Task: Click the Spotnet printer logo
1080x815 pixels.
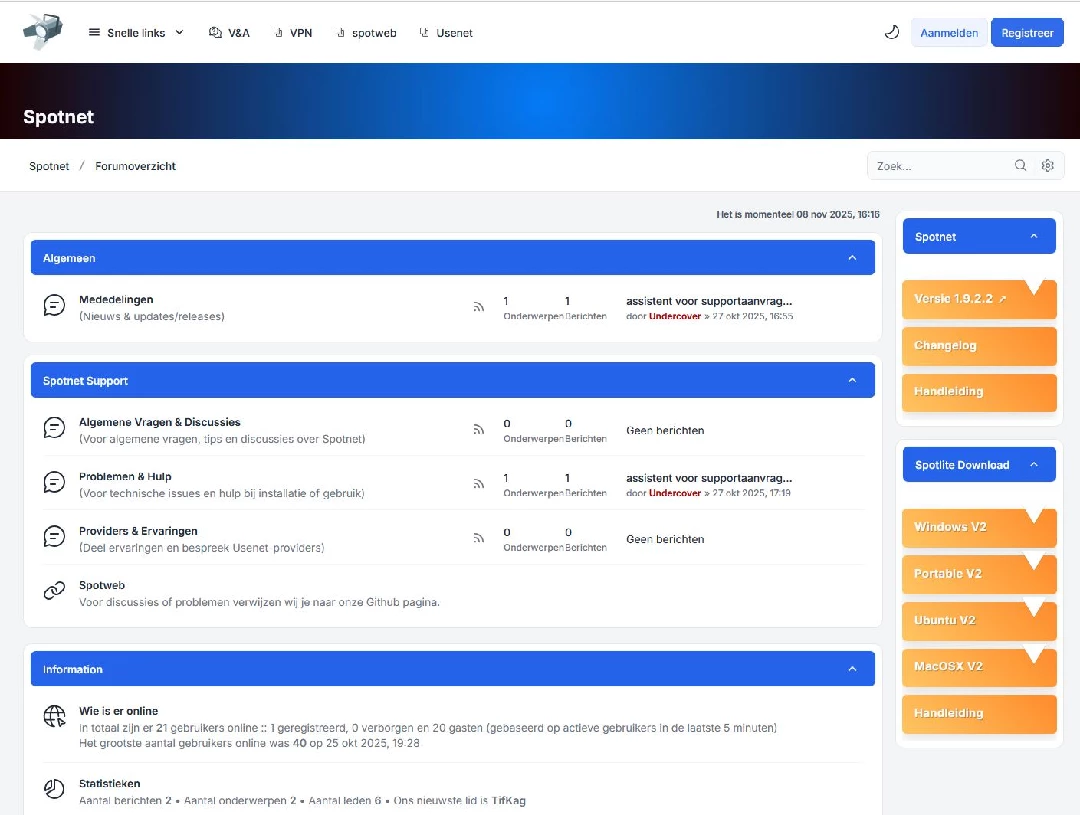Action: [42, 31]
